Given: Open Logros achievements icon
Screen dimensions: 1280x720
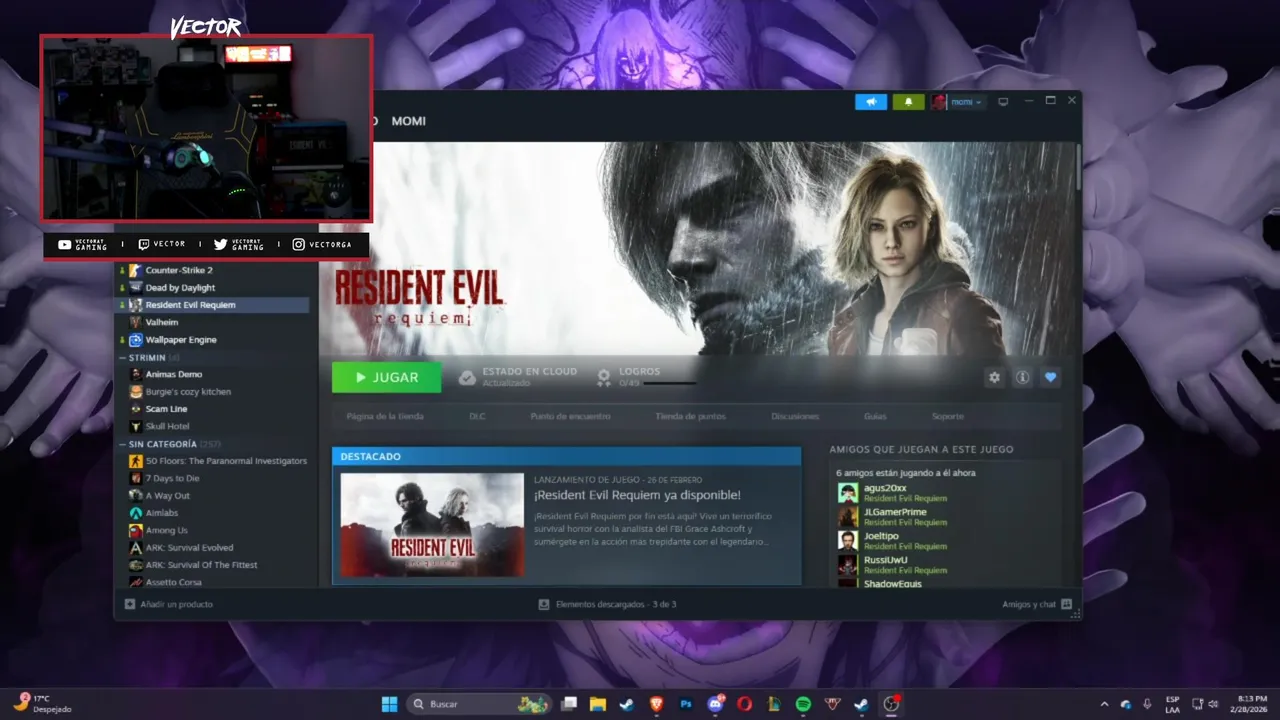Looking at the screenshot, I should pyautogui.click(x=604, y=377).
